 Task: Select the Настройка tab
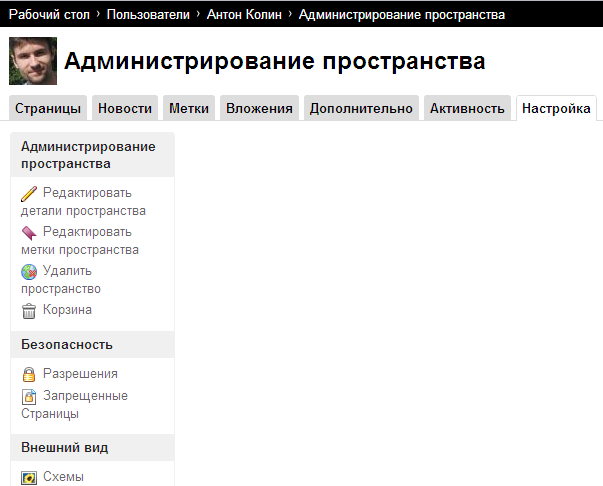[555, 108]
